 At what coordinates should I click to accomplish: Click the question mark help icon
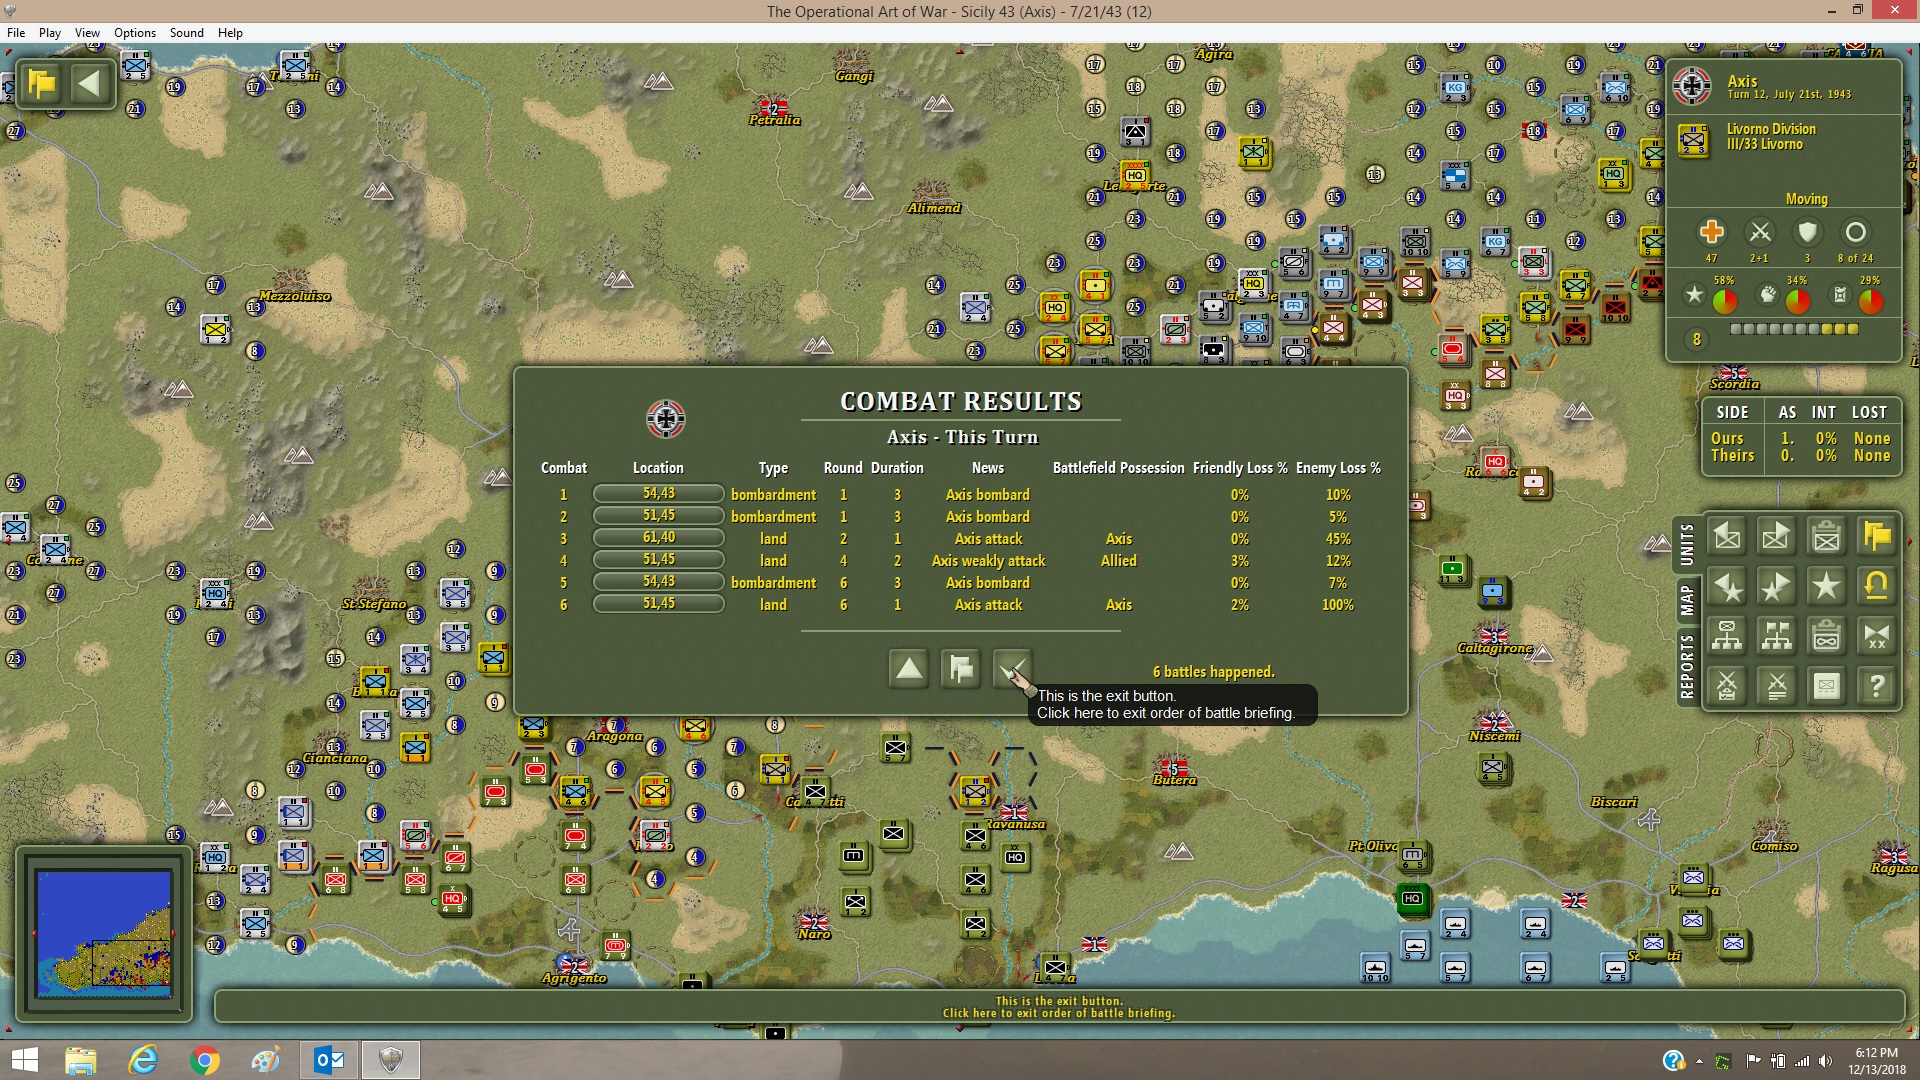point(1877,686)
